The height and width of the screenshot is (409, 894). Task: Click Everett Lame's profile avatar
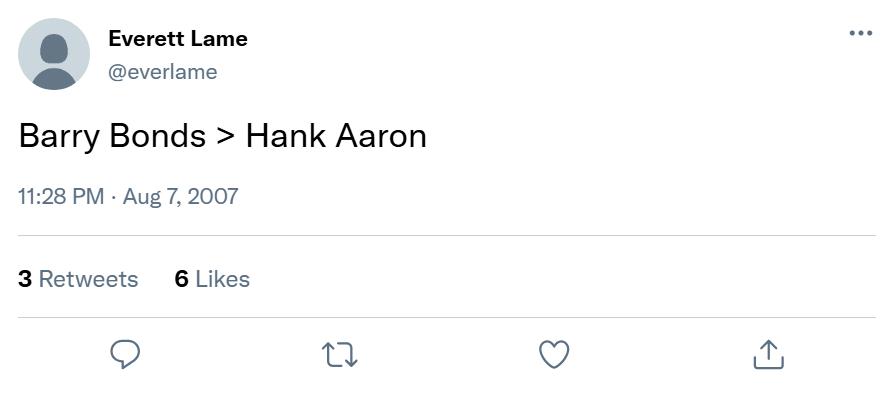pos(54,54)
